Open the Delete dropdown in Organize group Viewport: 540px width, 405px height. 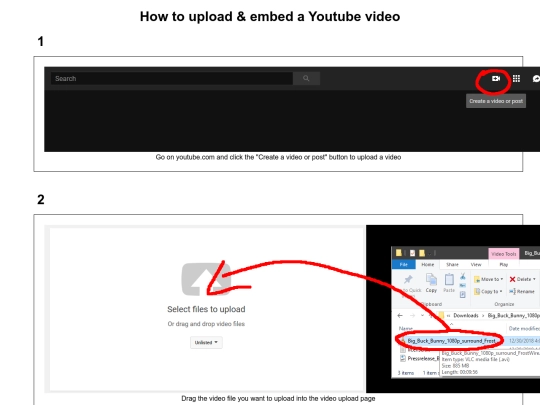522,279
